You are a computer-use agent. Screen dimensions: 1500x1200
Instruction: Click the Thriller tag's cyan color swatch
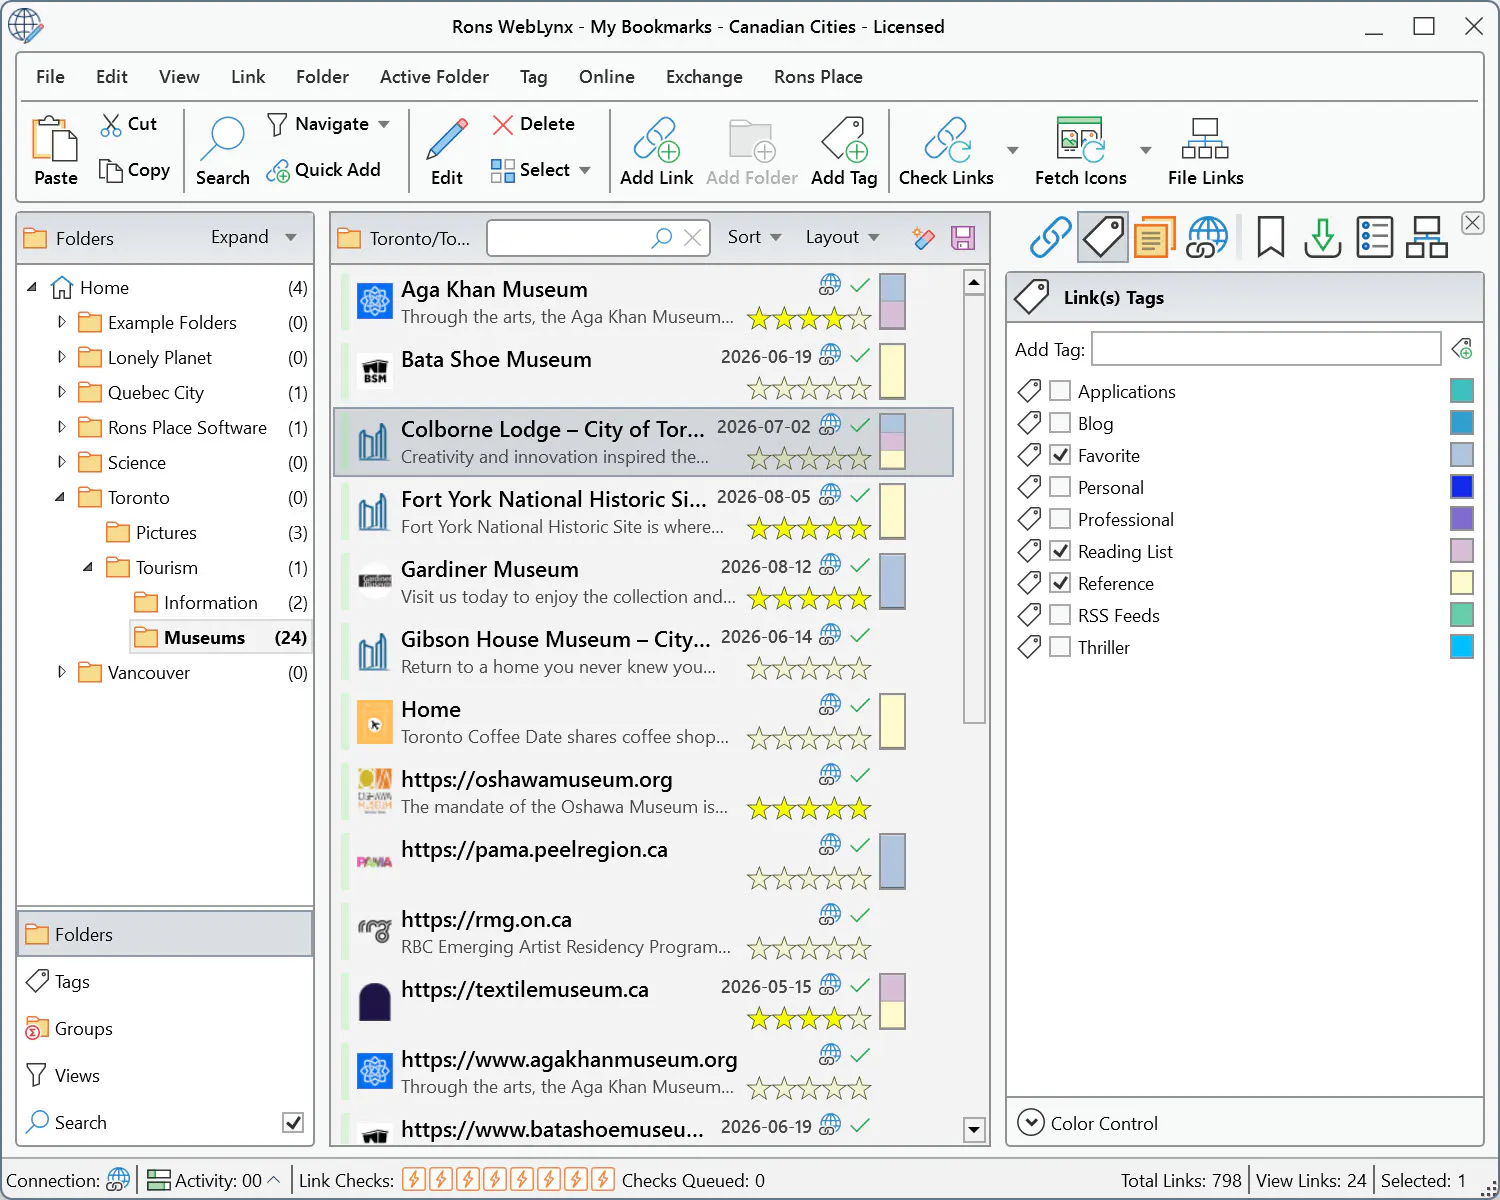1461,647
